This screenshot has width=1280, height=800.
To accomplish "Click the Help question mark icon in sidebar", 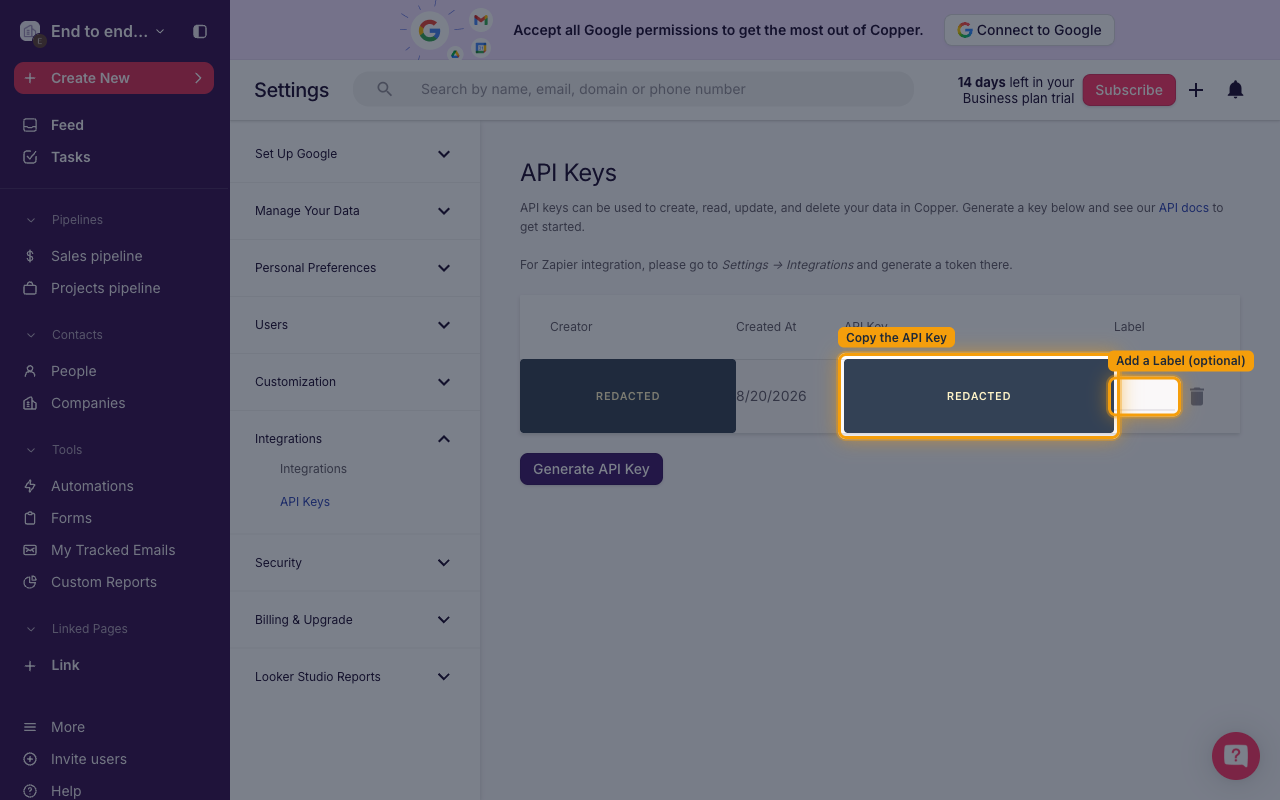I will pos(30,791).
